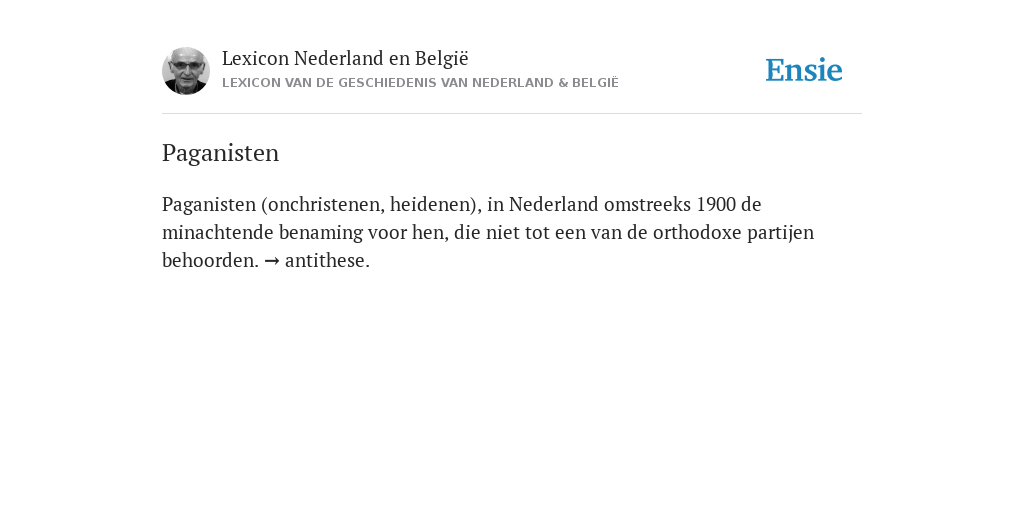The image size is (1024, 512).
Task: Click the arrow symbol before antithese
Action: click(272, 261)
